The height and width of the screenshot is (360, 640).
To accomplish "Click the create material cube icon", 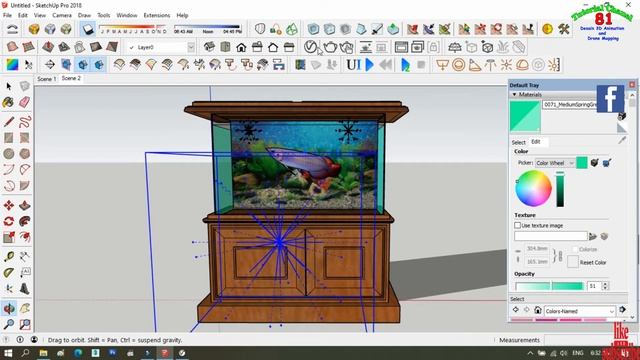I will pos(622,116).
